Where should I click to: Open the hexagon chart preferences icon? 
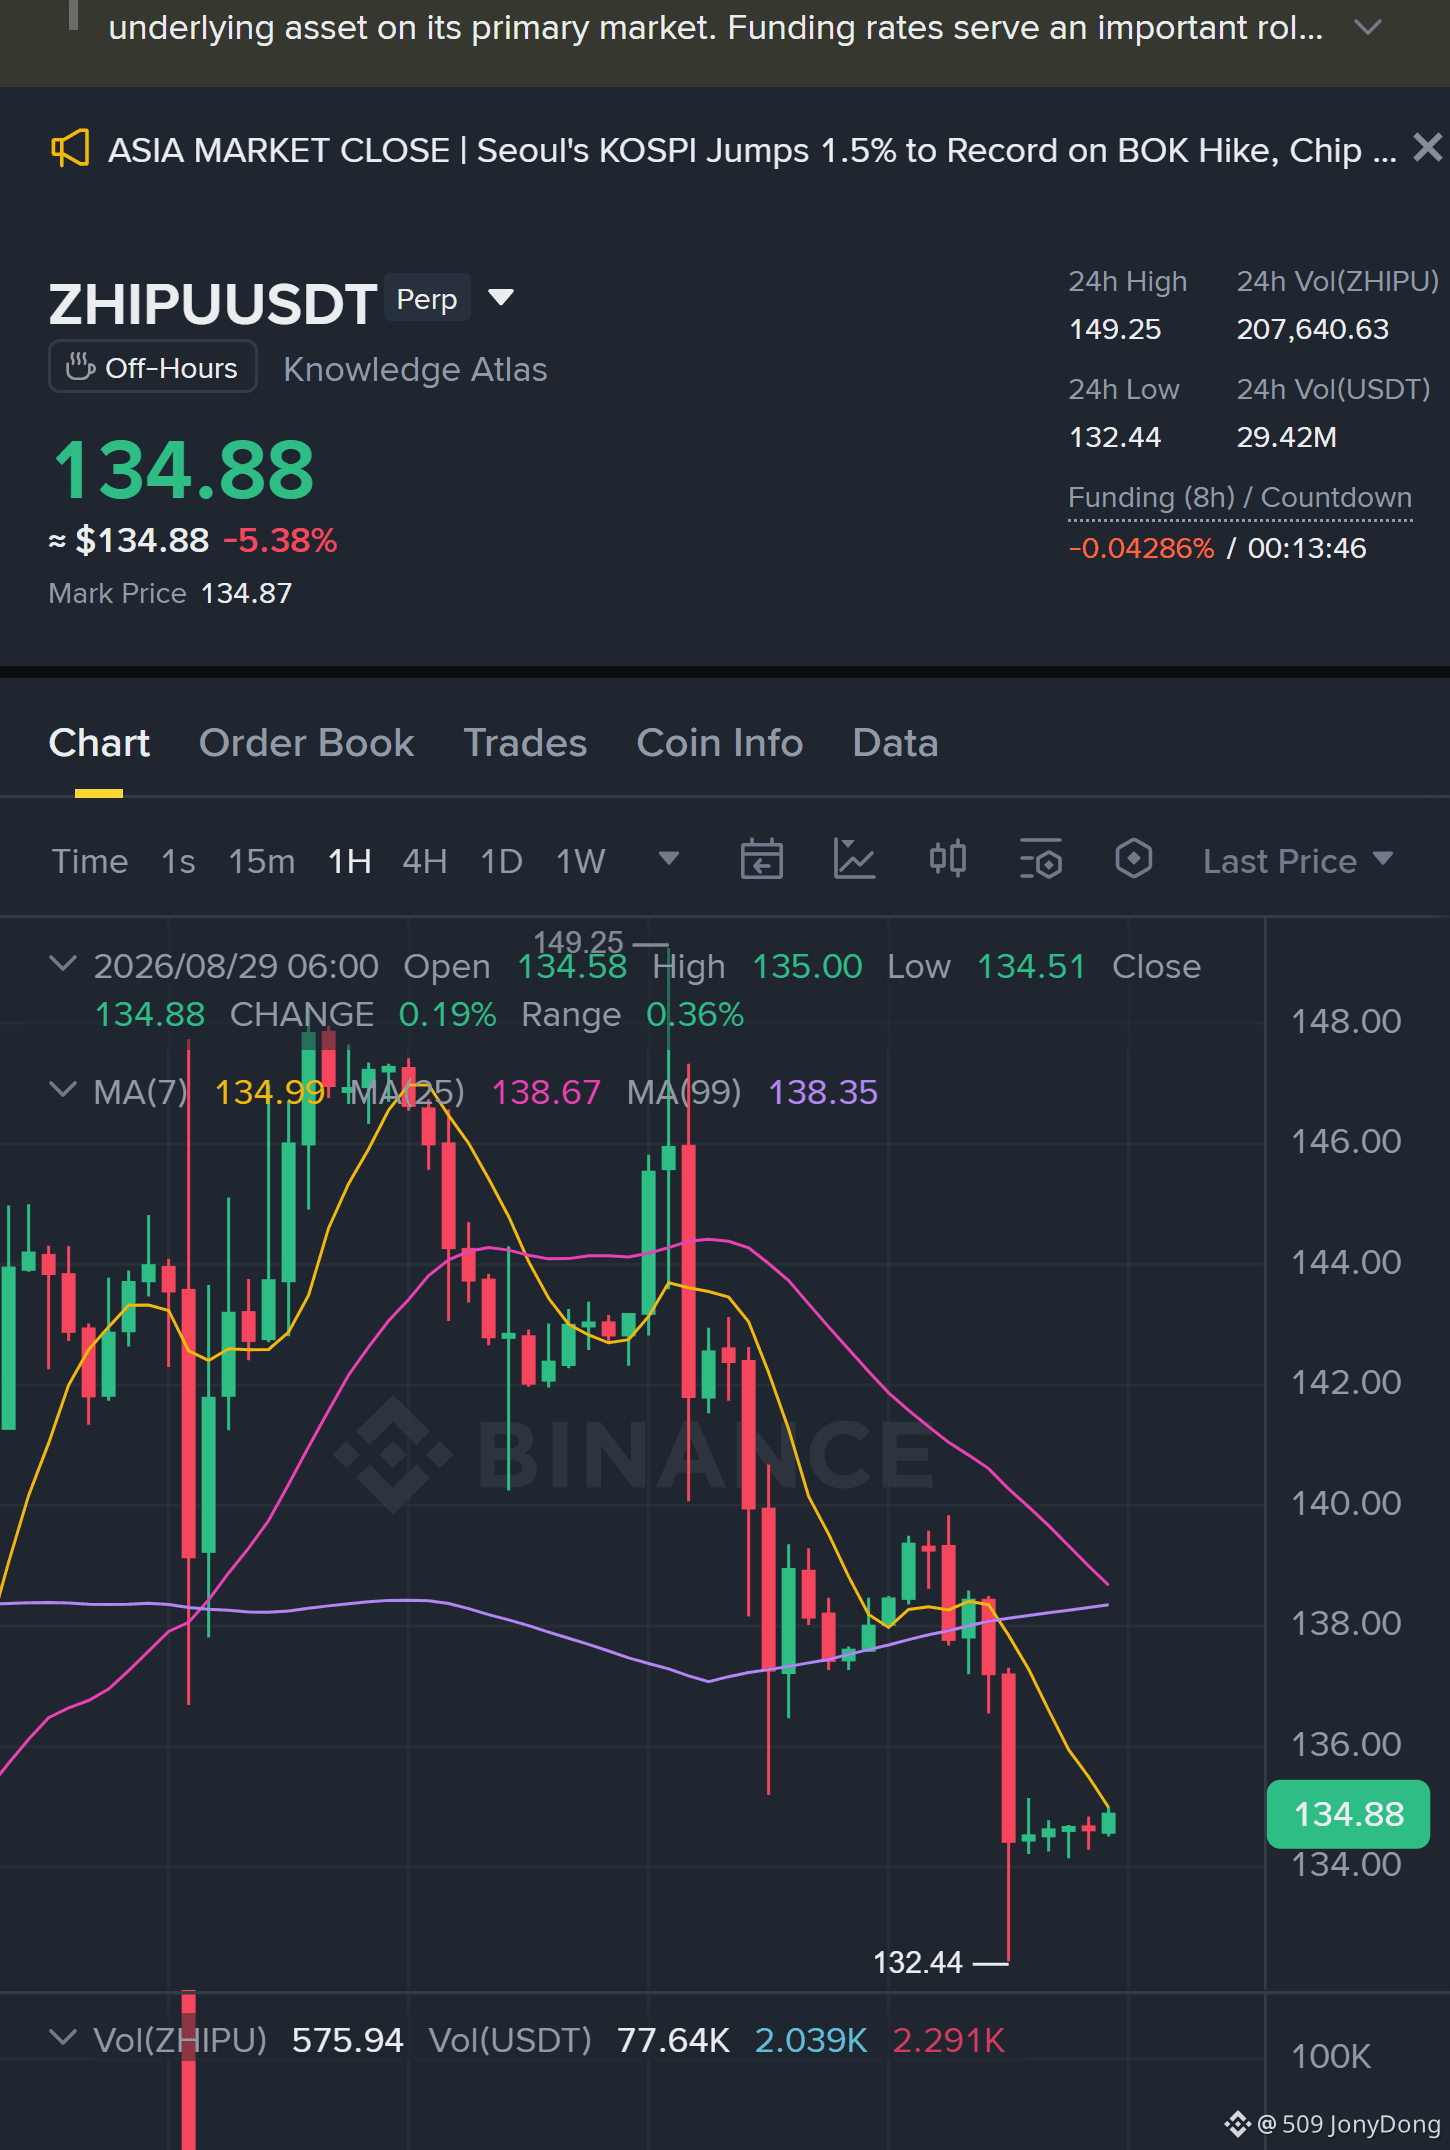(x=1134, y=859)
